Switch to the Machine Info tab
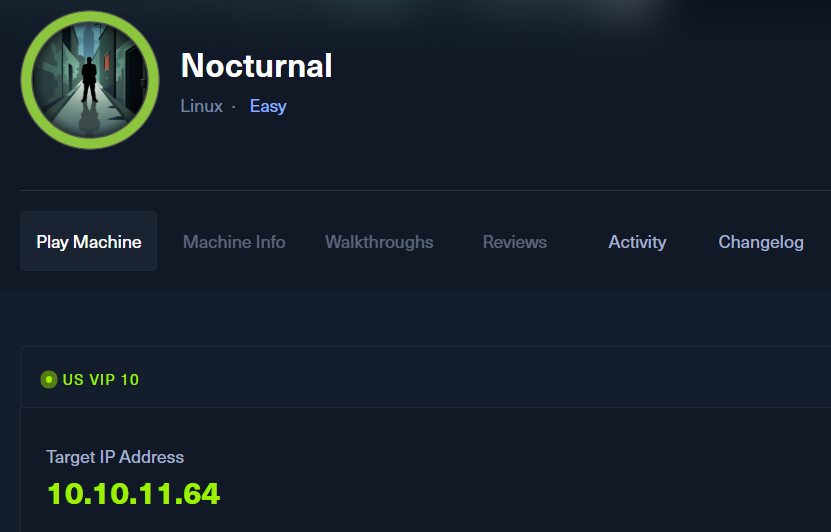This screenshot has height=532, width=831. (234, 242)
